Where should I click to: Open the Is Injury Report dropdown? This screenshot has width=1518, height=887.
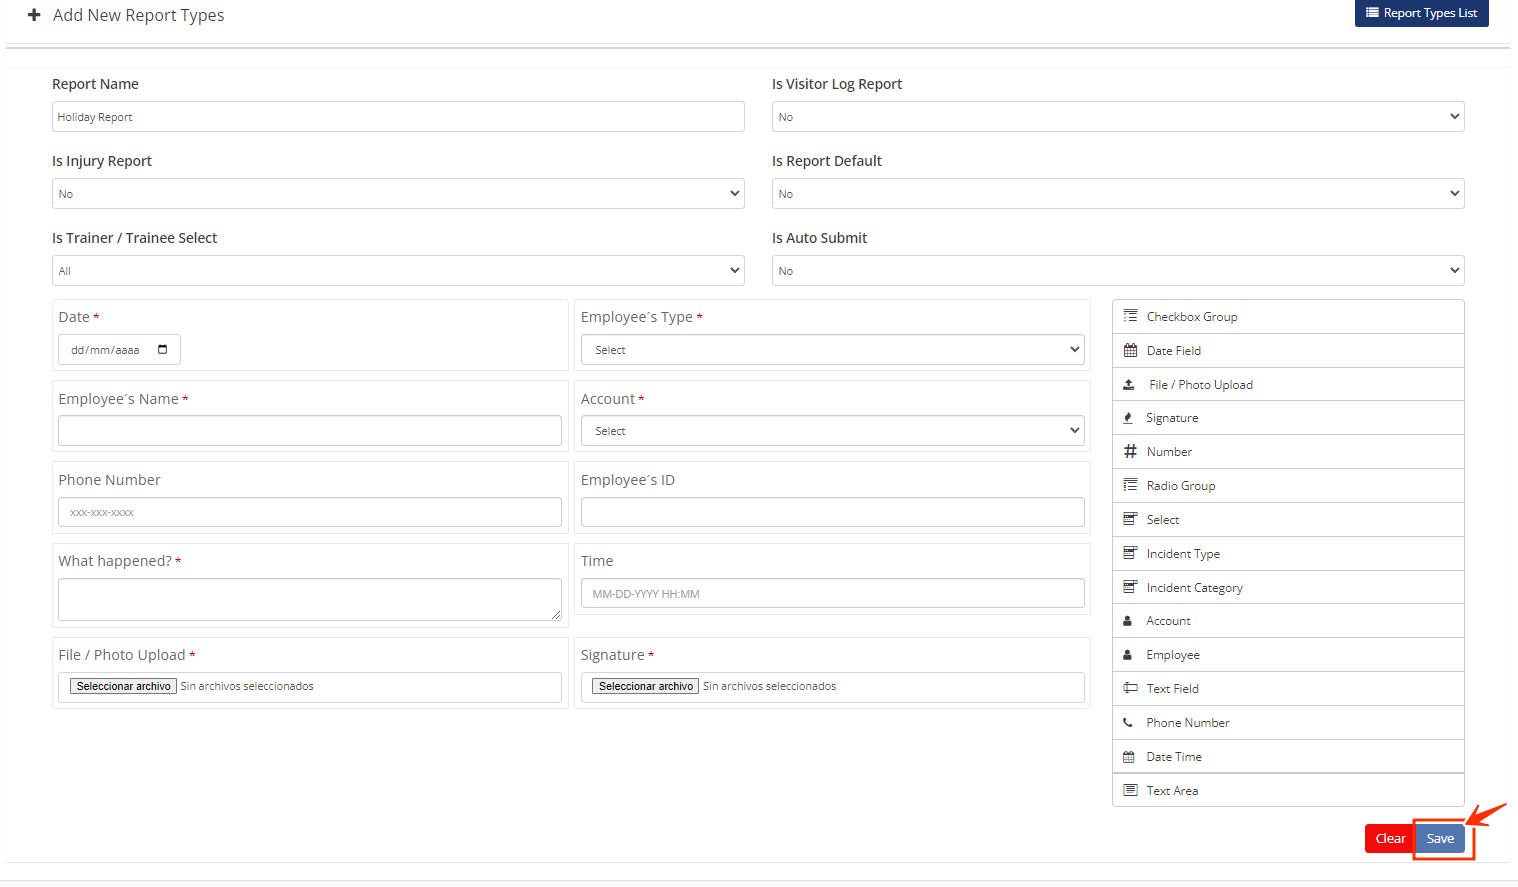(397, 194)
